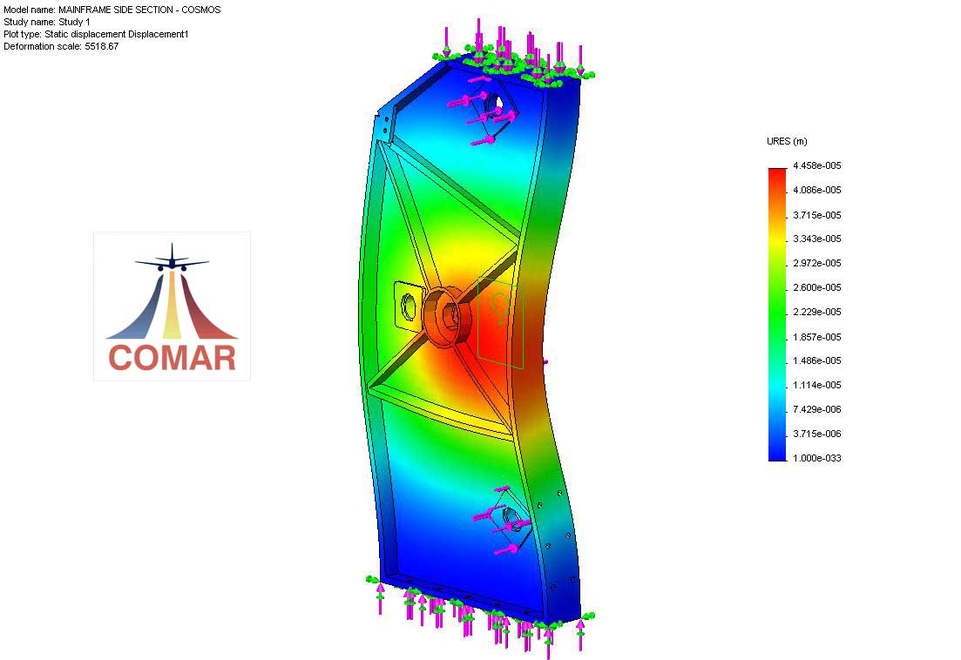Click the "Plot type: Static displacement" line
This screenshot has height=660, width=961.
click(96, 34)
